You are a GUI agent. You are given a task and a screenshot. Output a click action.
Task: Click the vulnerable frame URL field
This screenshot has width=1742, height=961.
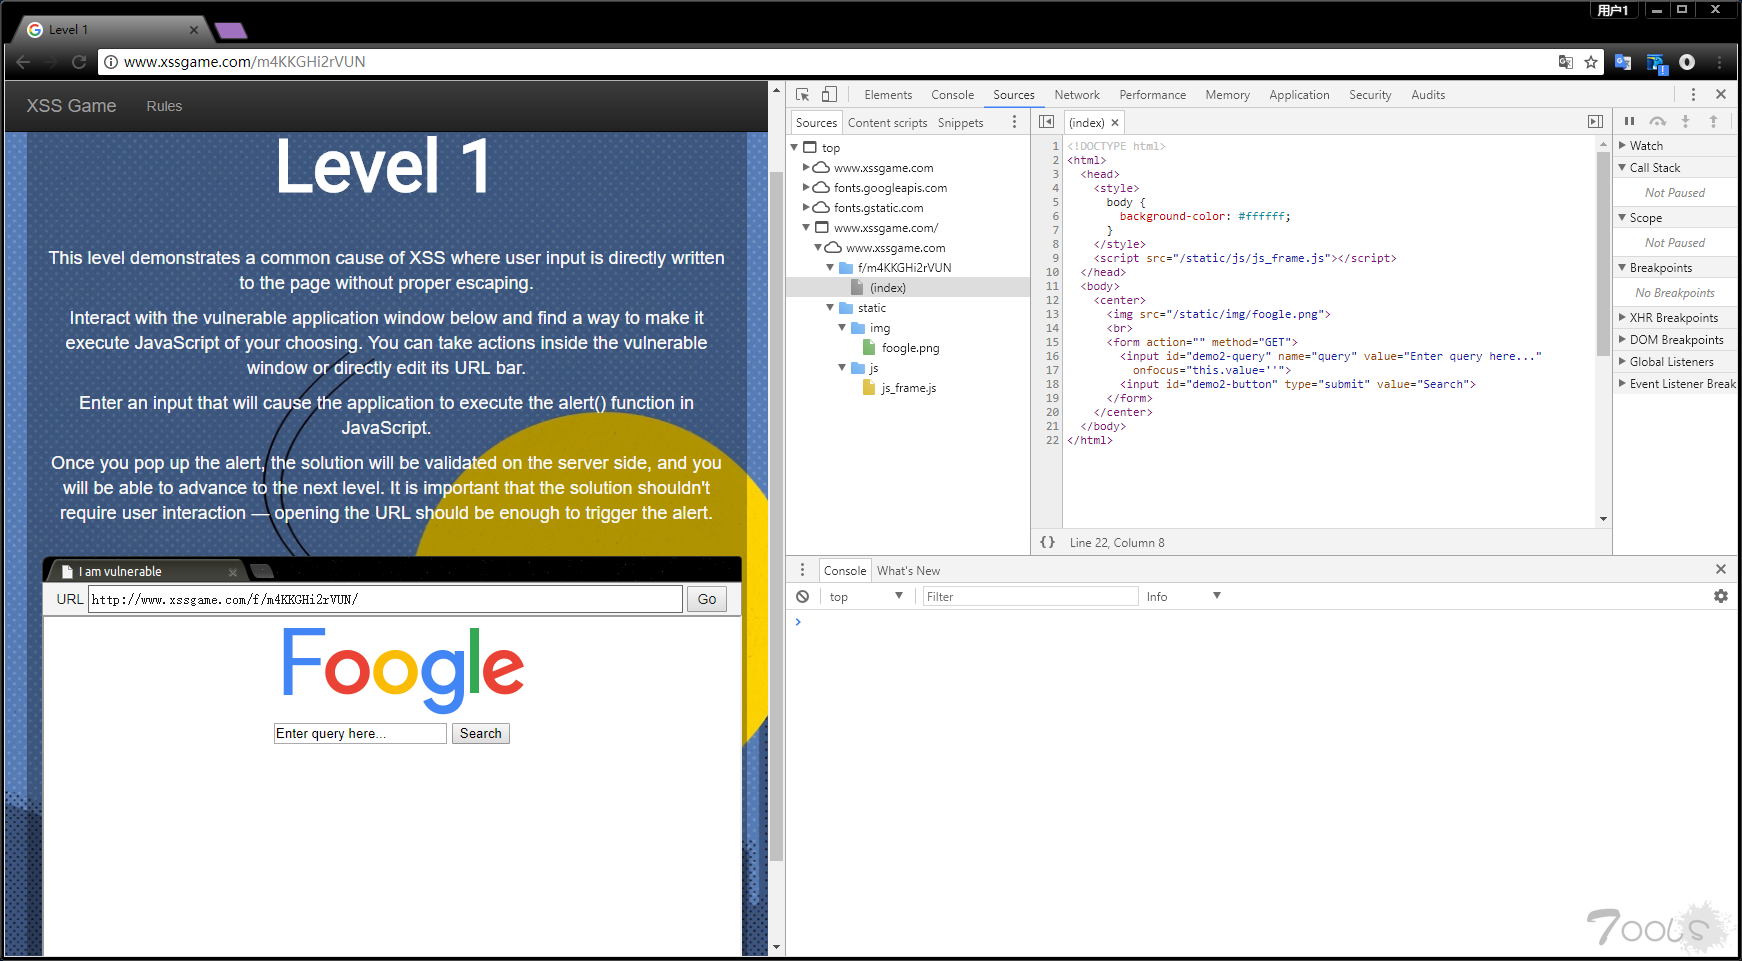click(x=385, y=599)
